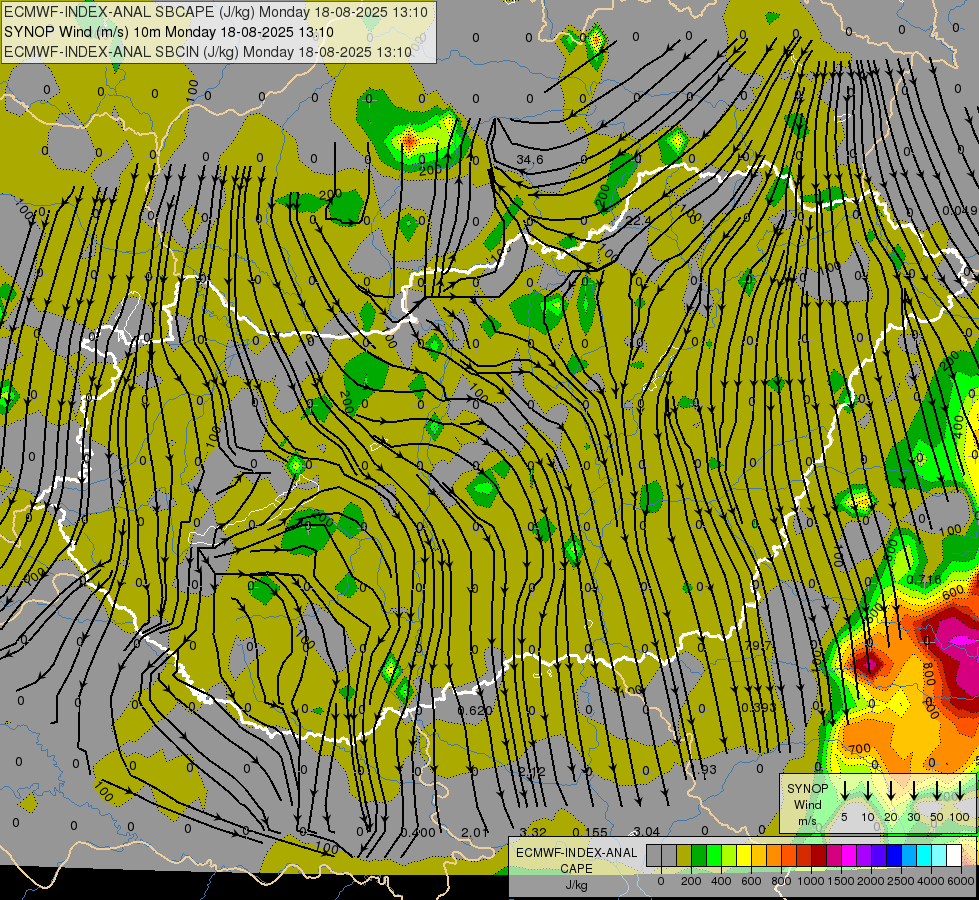Click the SYNOP legend wind arrow above 20

pos(890,789)
